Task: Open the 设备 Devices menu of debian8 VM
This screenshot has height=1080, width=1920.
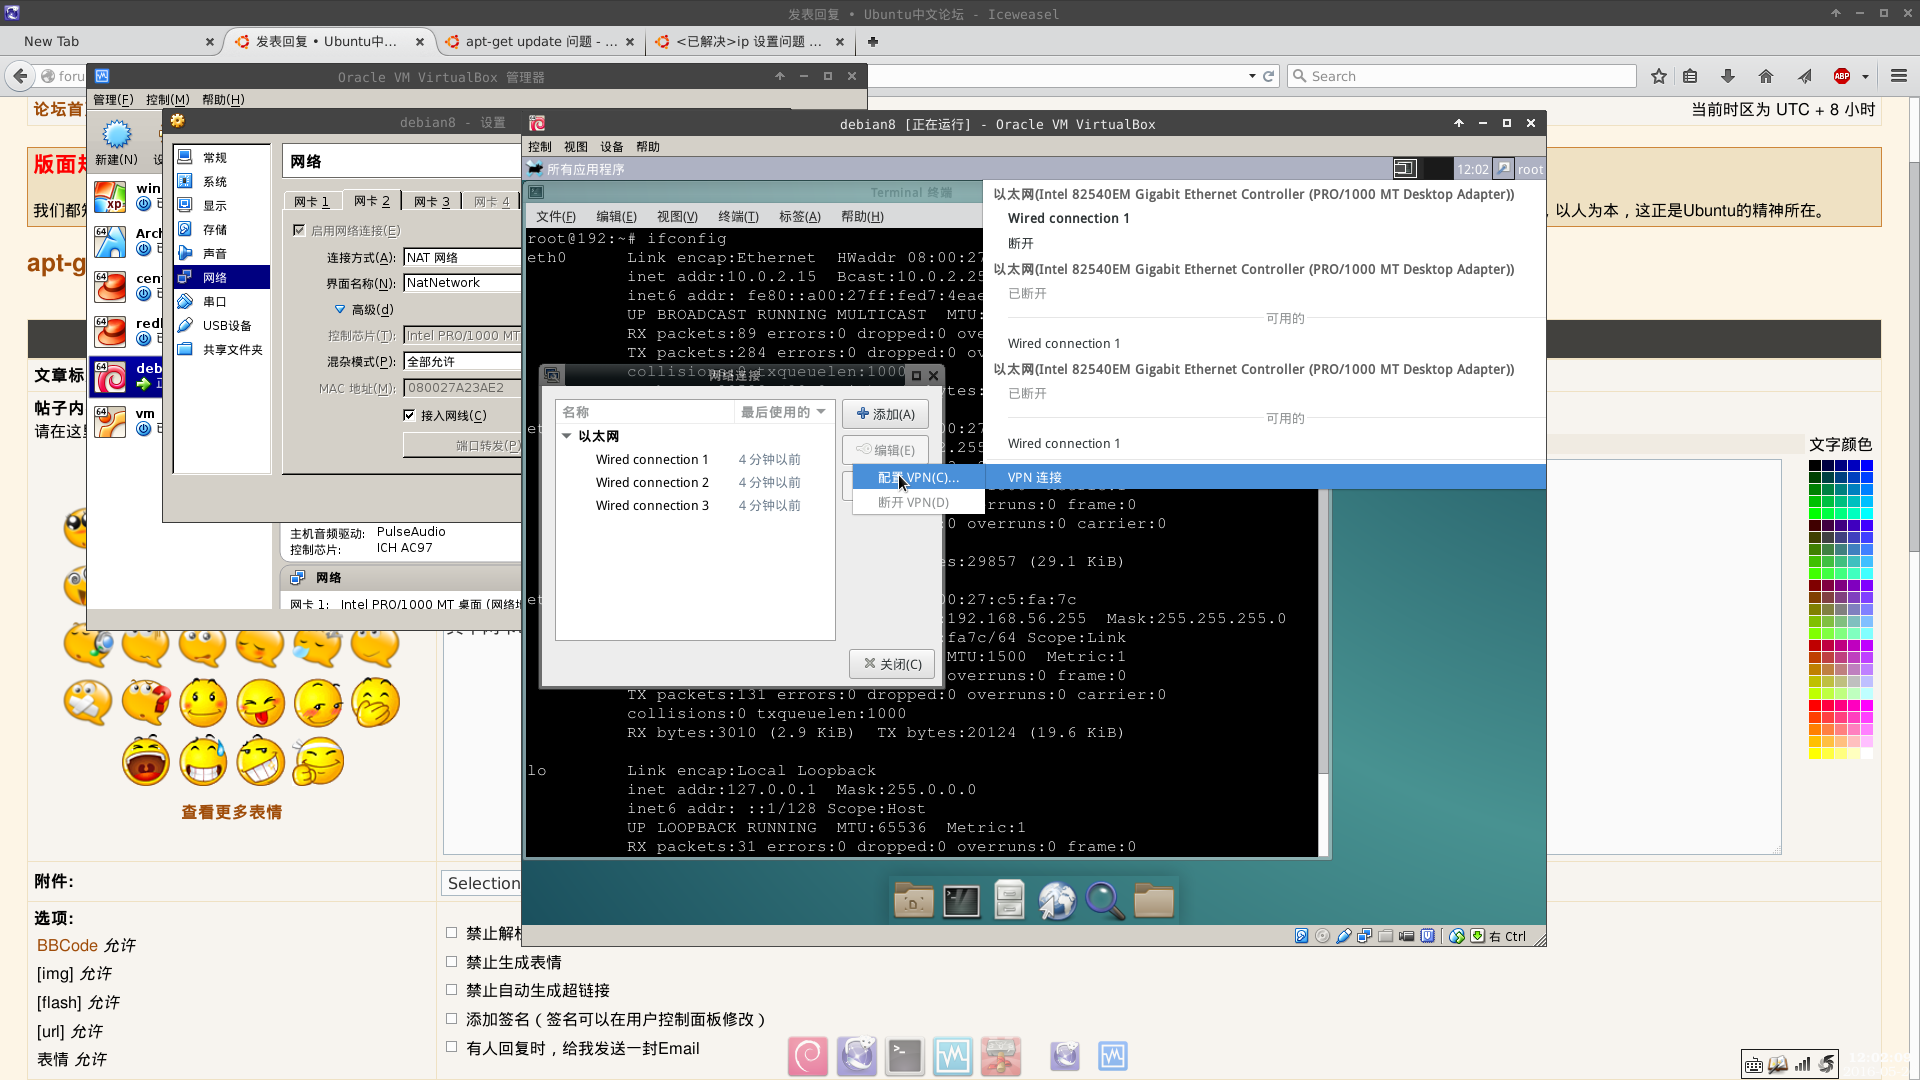Action: [612, 146]
